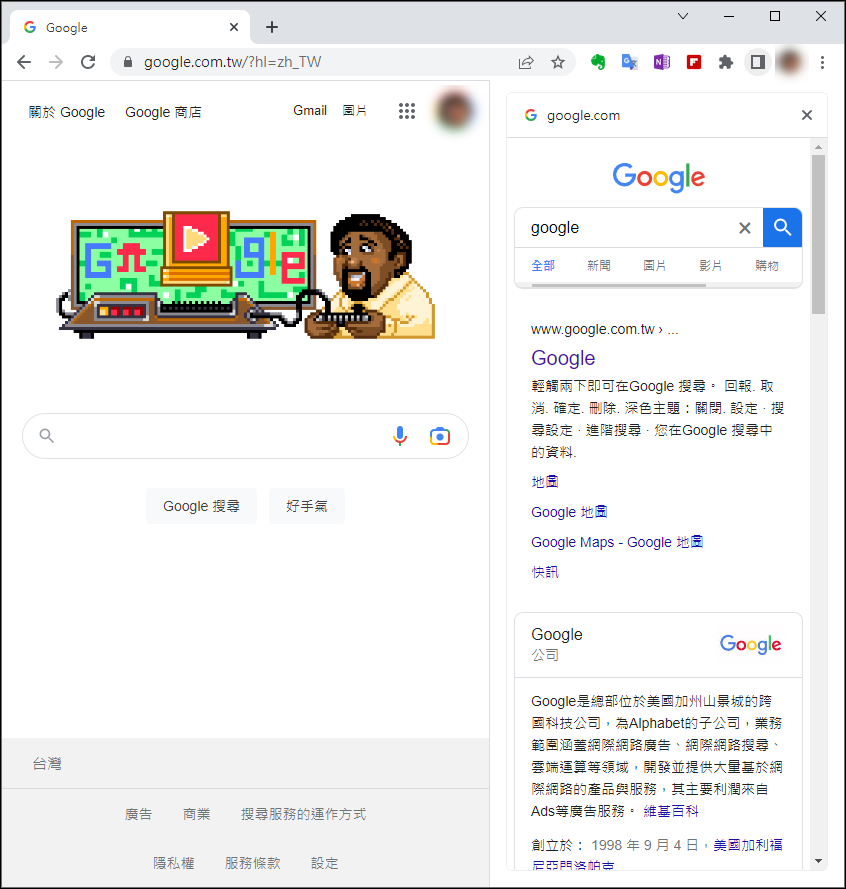846x889 pixels.
Task: Clear the side panel search text
Action: coord(745,228)
